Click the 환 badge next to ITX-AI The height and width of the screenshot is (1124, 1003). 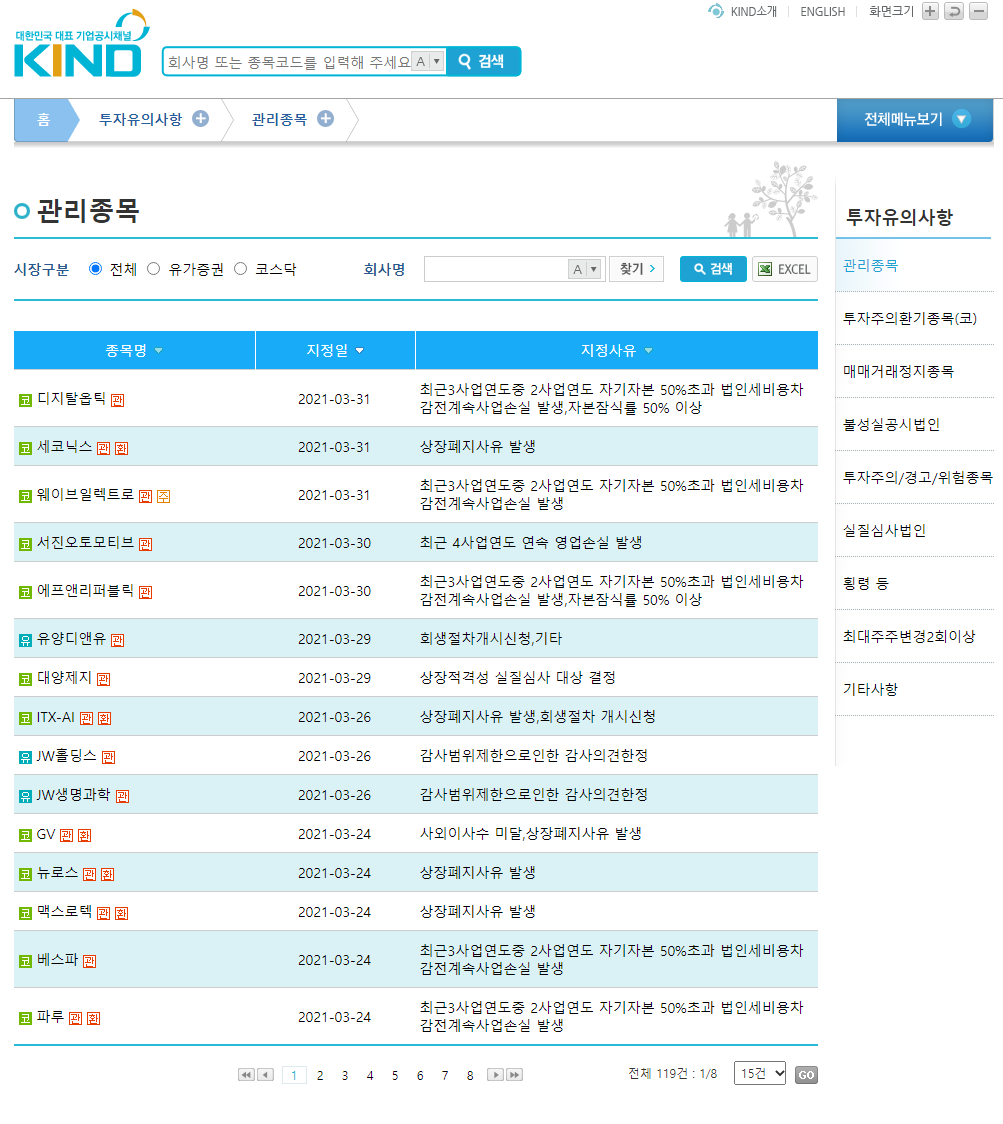[x=105, y=718]
